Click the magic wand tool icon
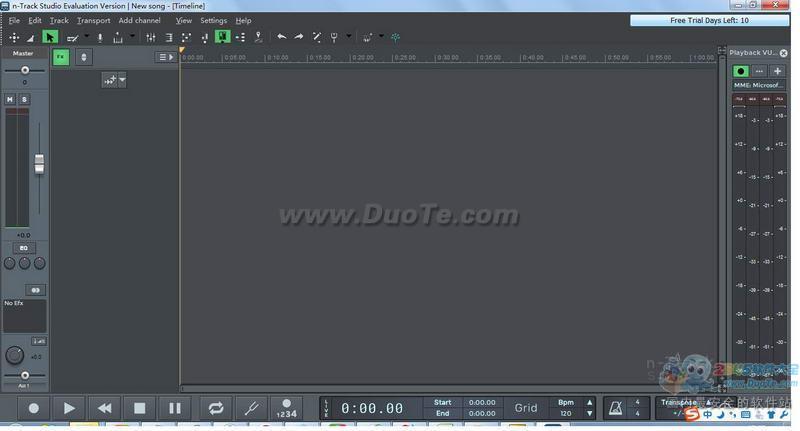800x431 pixels. click(x=317, y=37)
